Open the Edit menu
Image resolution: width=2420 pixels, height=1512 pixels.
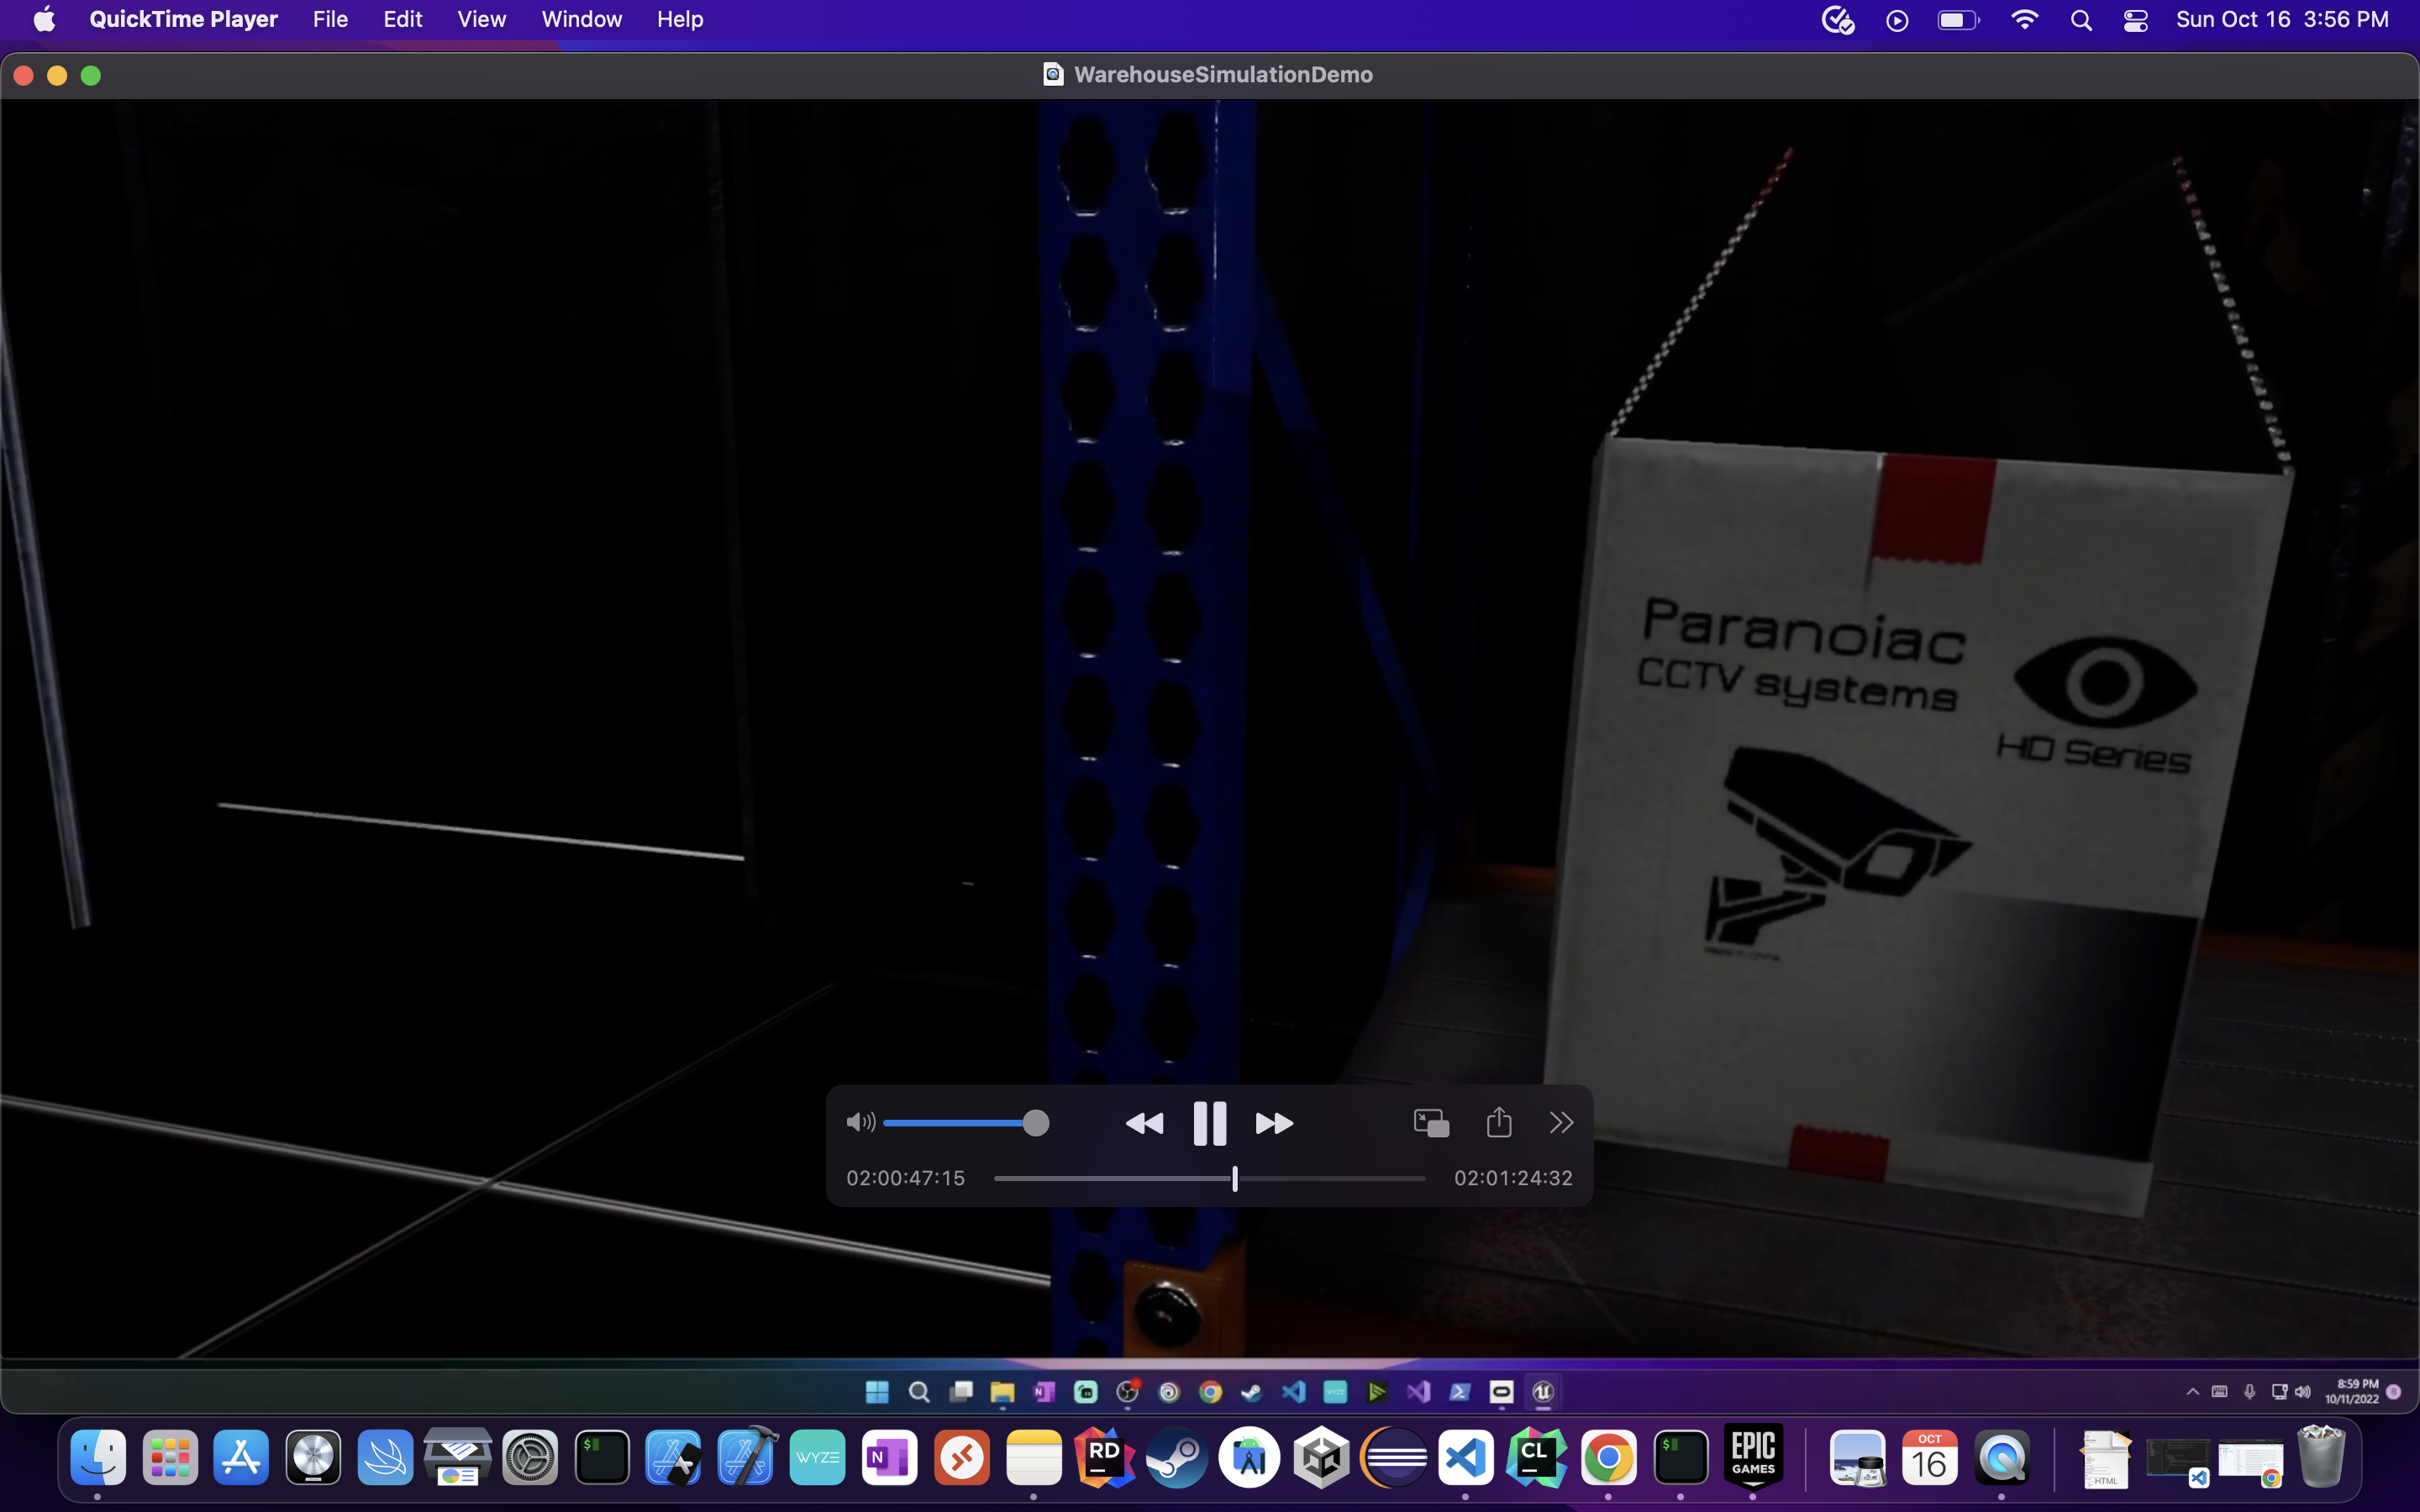point(403,19)
